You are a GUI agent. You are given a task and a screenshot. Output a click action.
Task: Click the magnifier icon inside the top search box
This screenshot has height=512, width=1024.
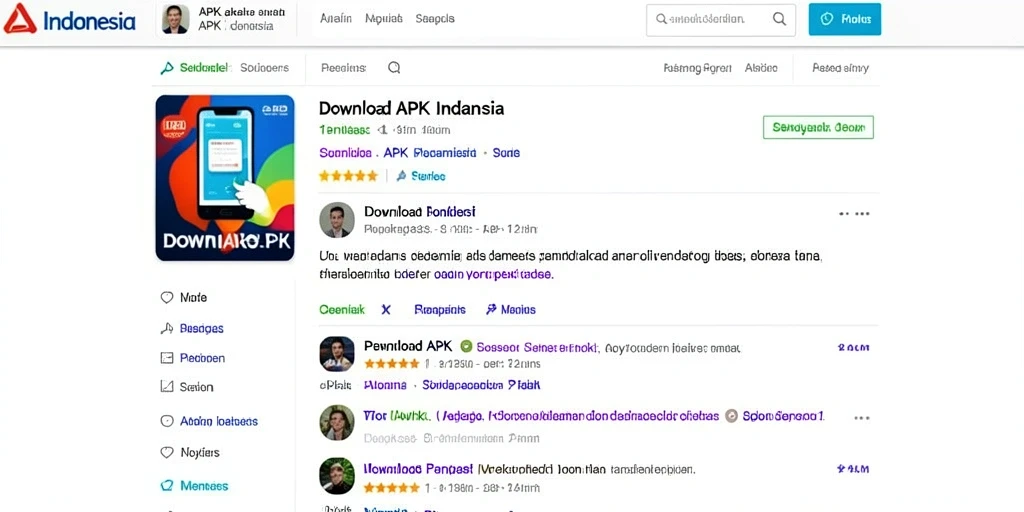click(x=779, y=19)
